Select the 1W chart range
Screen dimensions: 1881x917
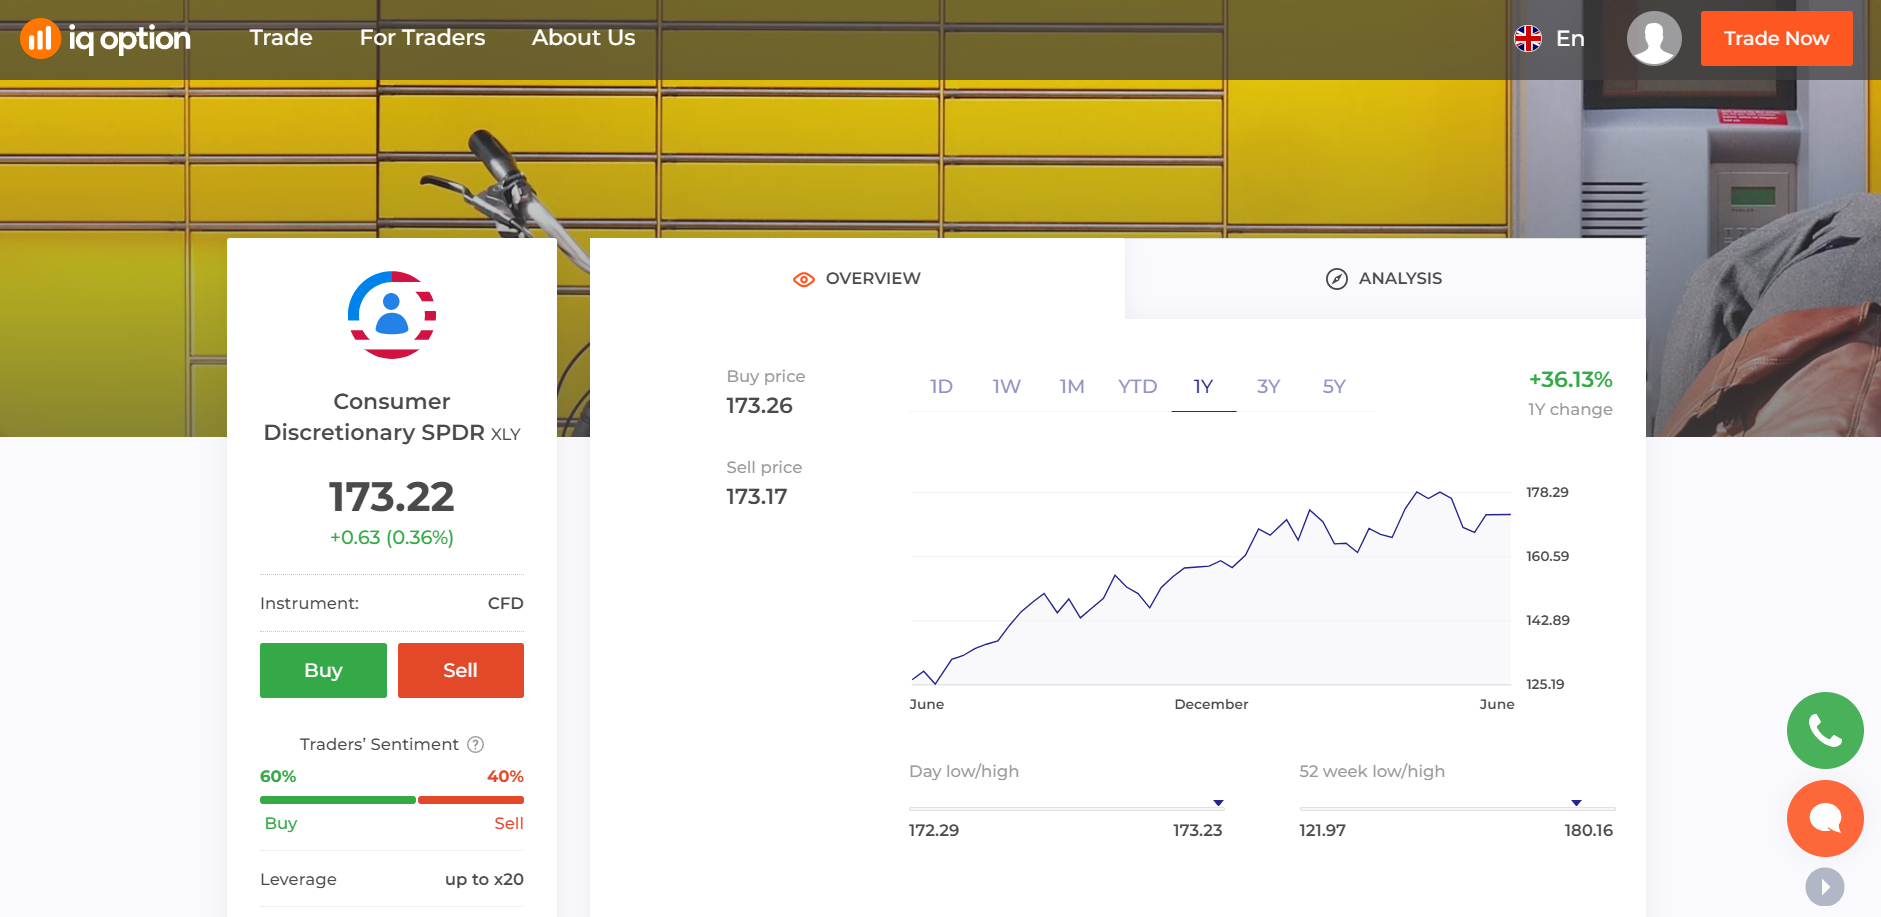(1006, 386)
